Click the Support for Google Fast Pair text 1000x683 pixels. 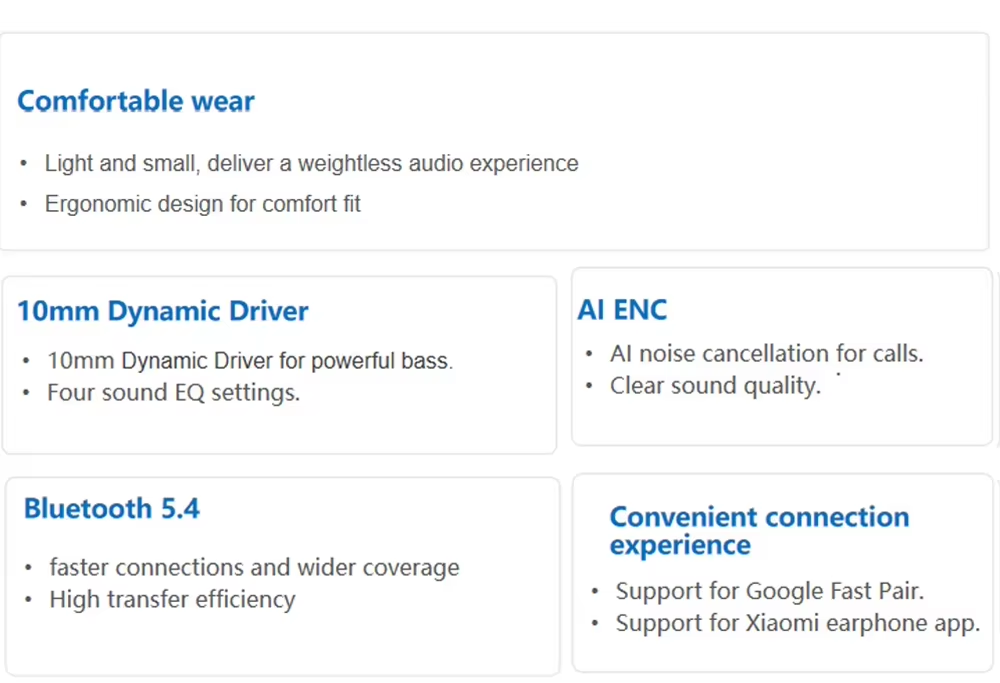click(x=769, y=591)
